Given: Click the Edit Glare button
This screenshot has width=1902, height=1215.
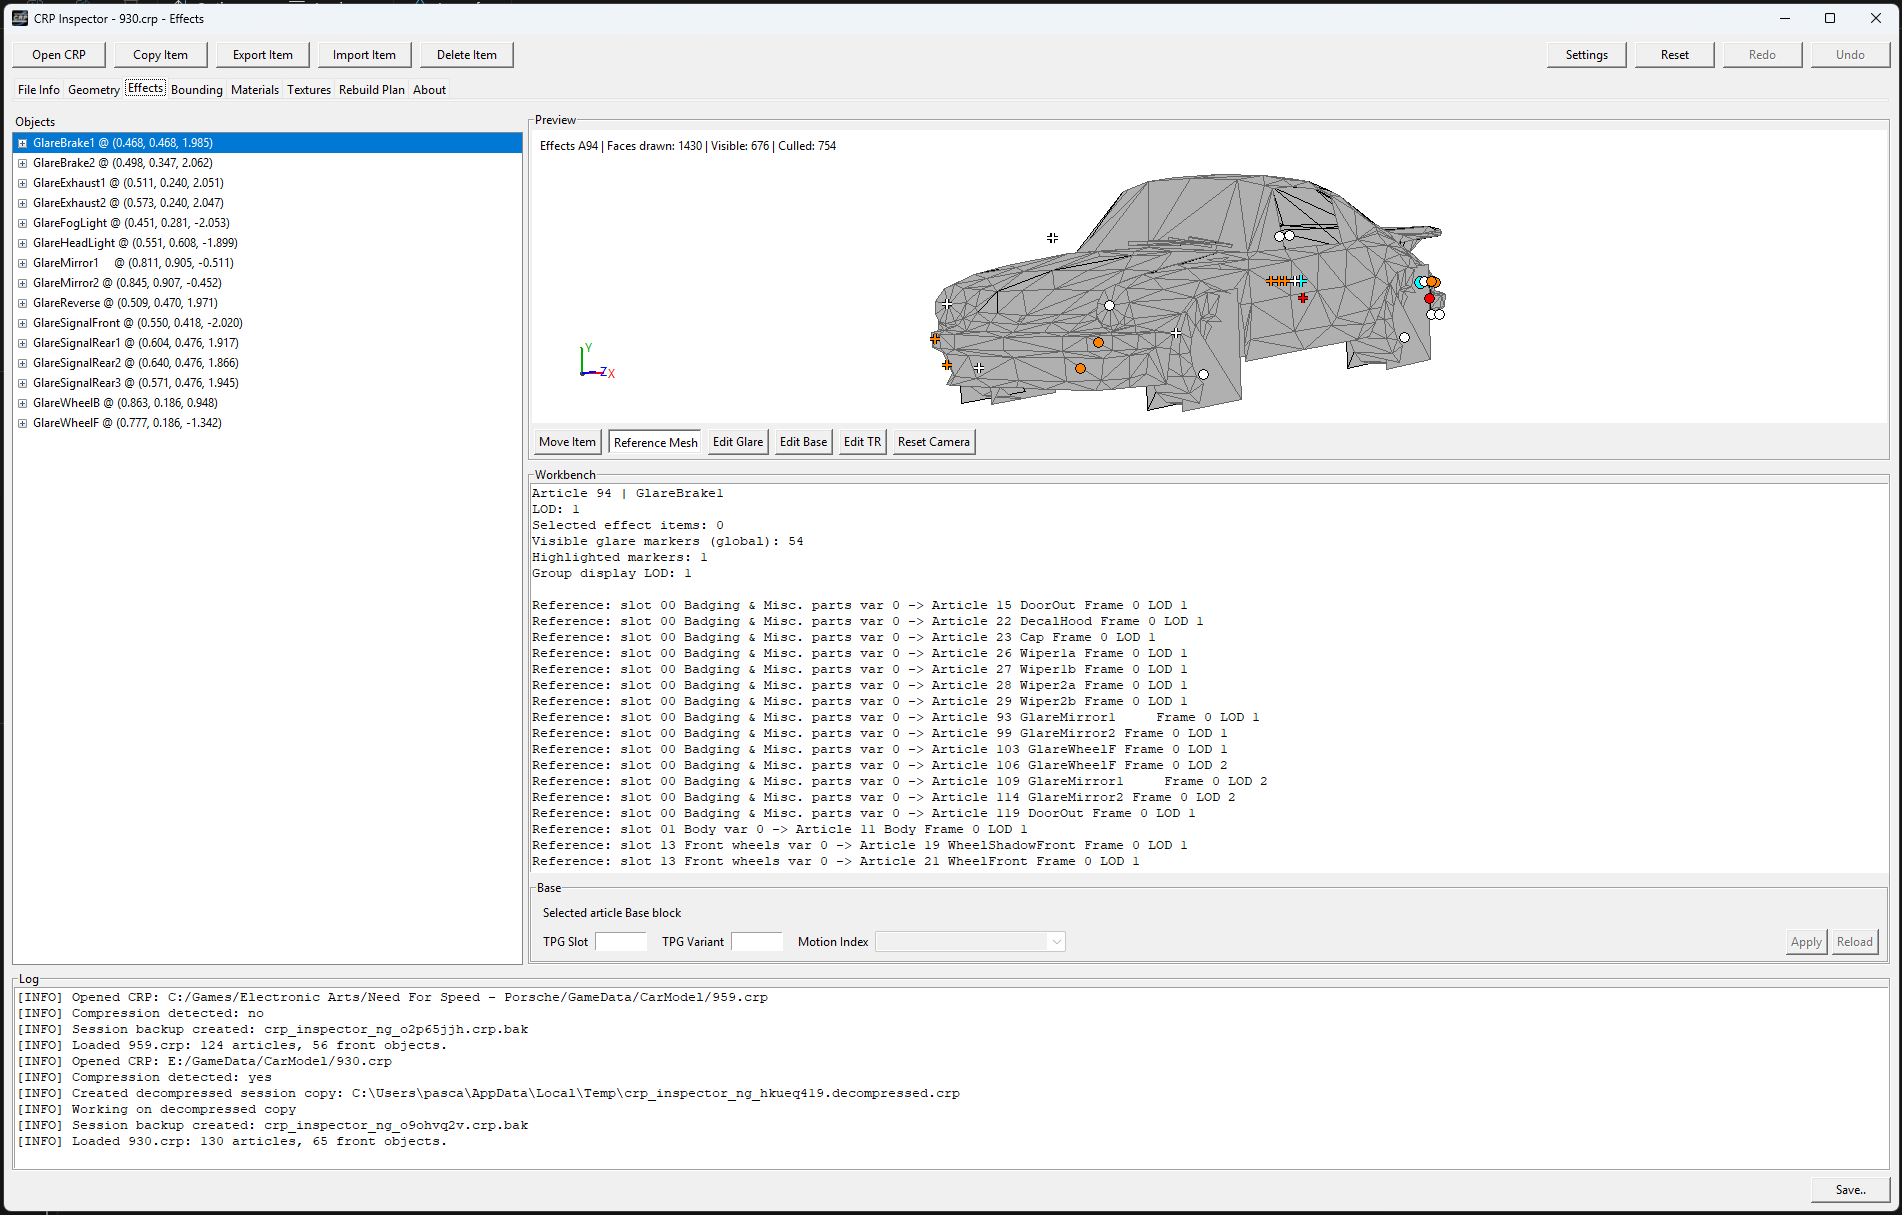Looking at the screenshot, I should coord(737,442).
